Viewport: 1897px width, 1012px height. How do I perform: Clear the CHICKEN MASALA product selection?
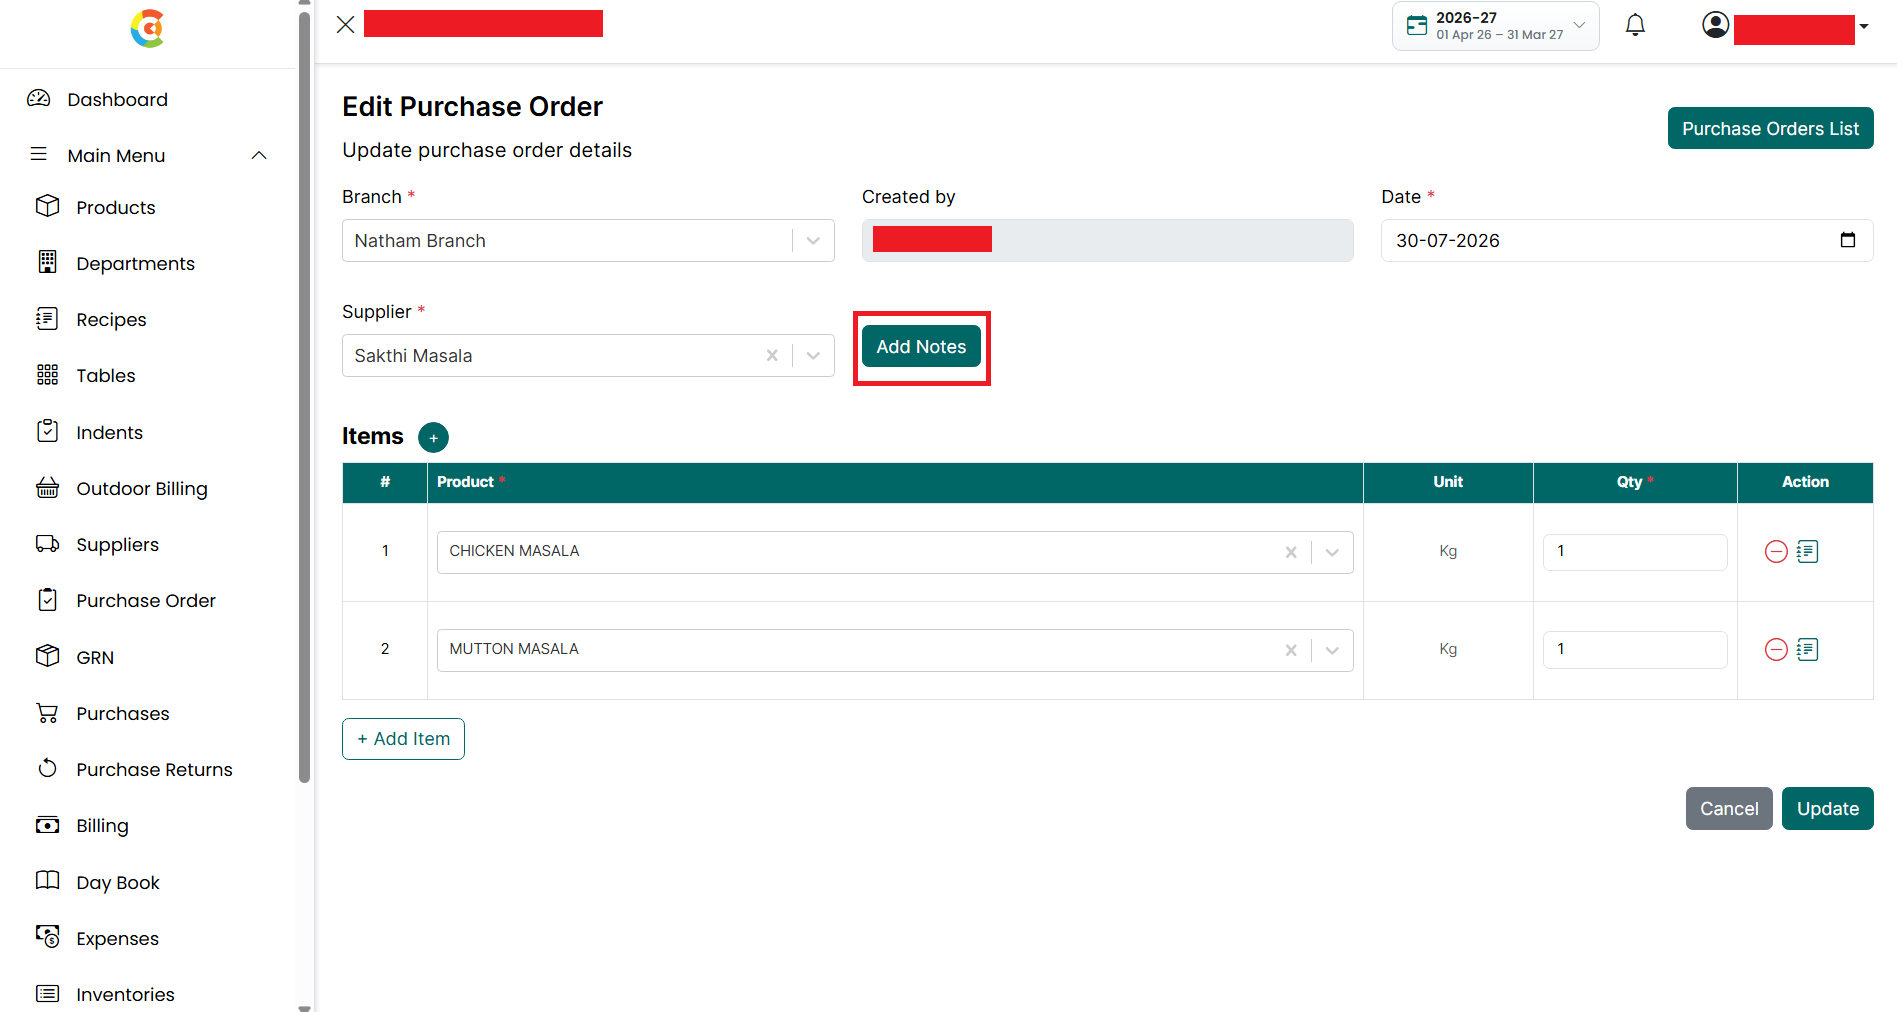click(1291, 552)
